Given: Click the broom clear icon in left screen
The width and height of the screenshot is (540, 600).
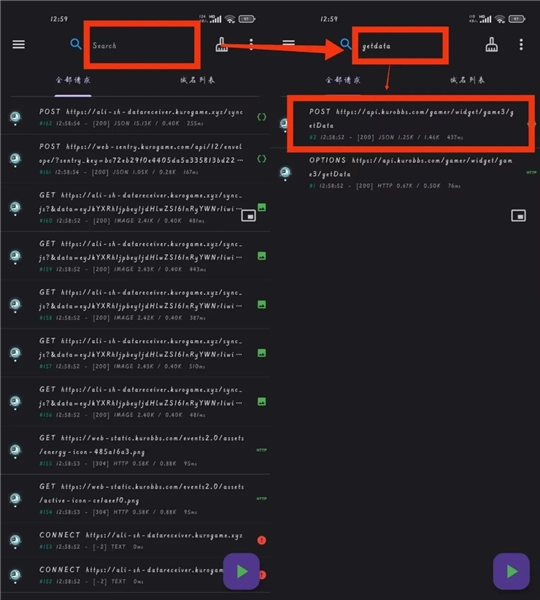Looking at the screenshot, I should coord(222,45).
